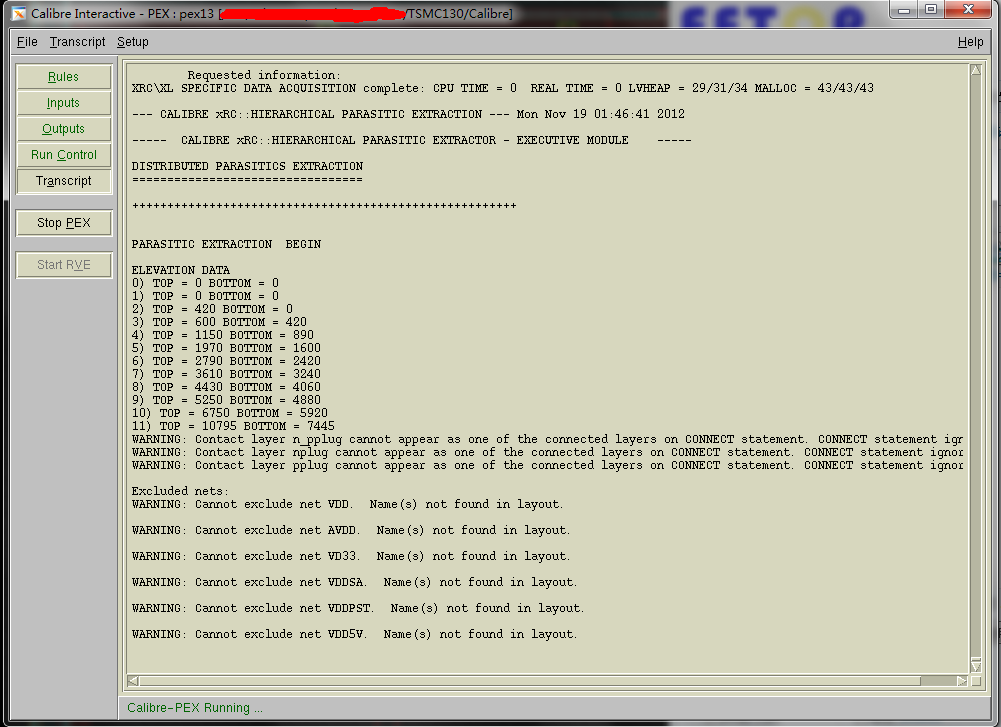
Task: Click 'DISTRIBUTED PARASITICS EXTRACTION' heading
Action: click(x=247, y=166)
